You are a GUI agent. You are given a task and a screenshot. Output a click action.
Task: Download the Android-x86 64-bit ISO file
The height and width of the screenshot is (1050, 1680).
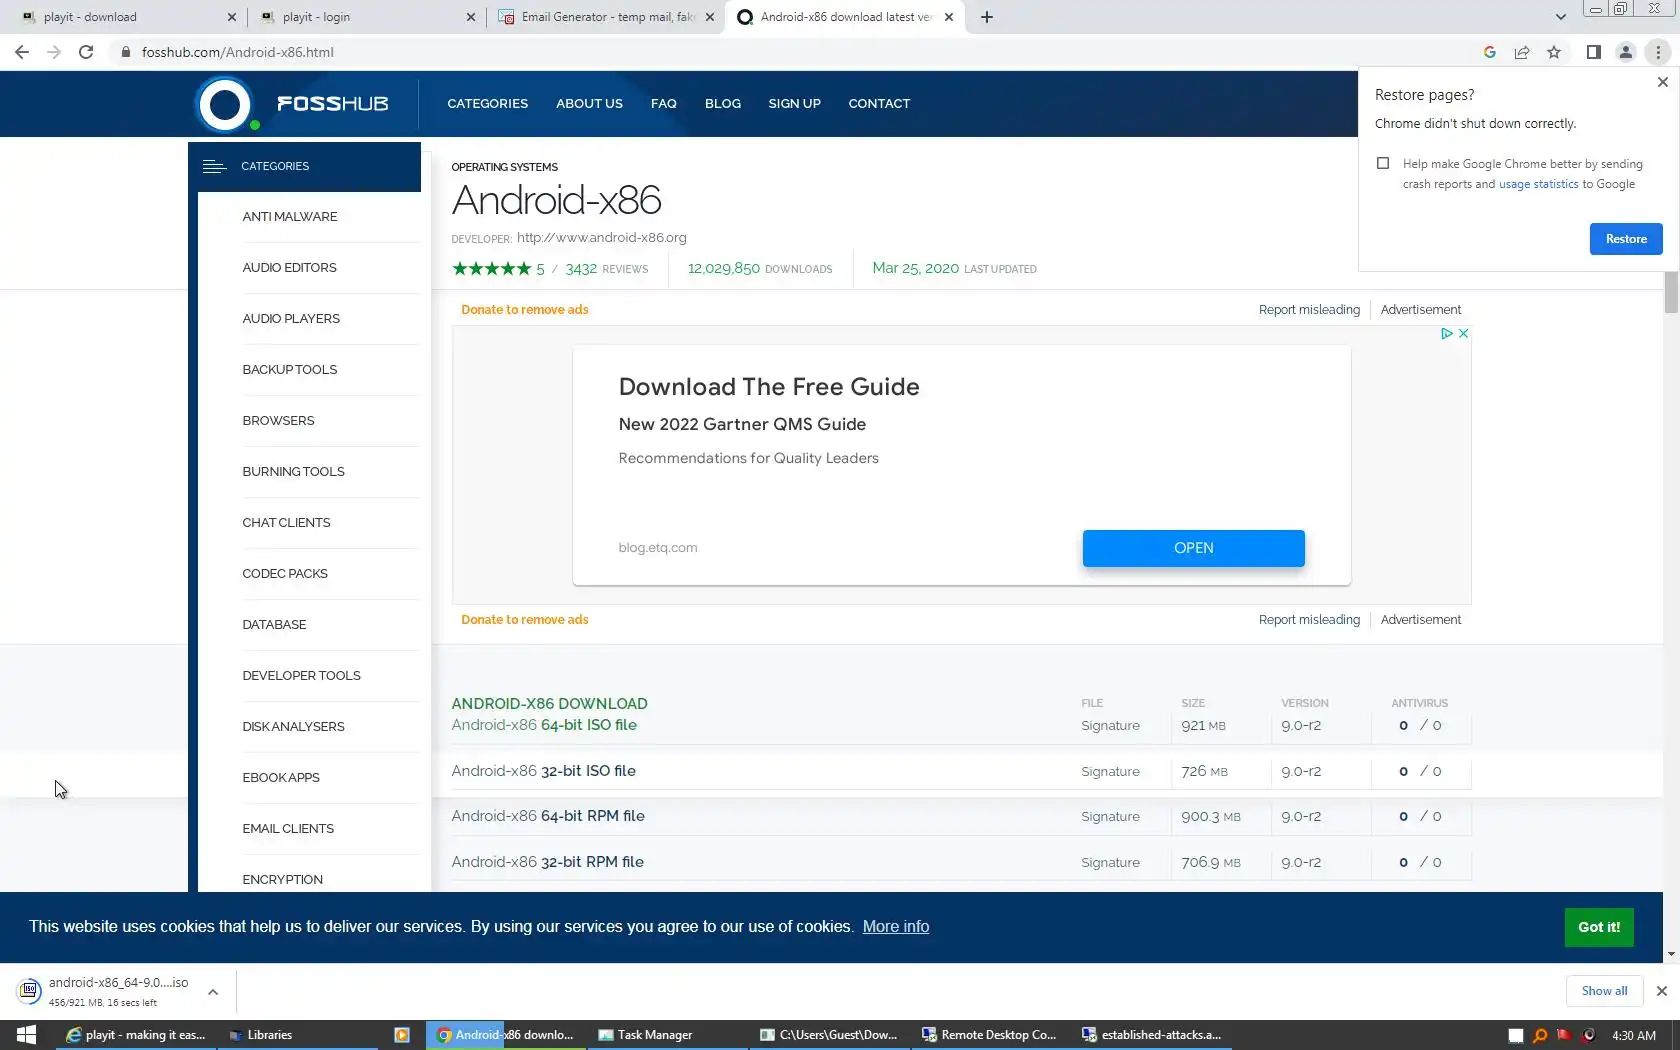[544, 725]
